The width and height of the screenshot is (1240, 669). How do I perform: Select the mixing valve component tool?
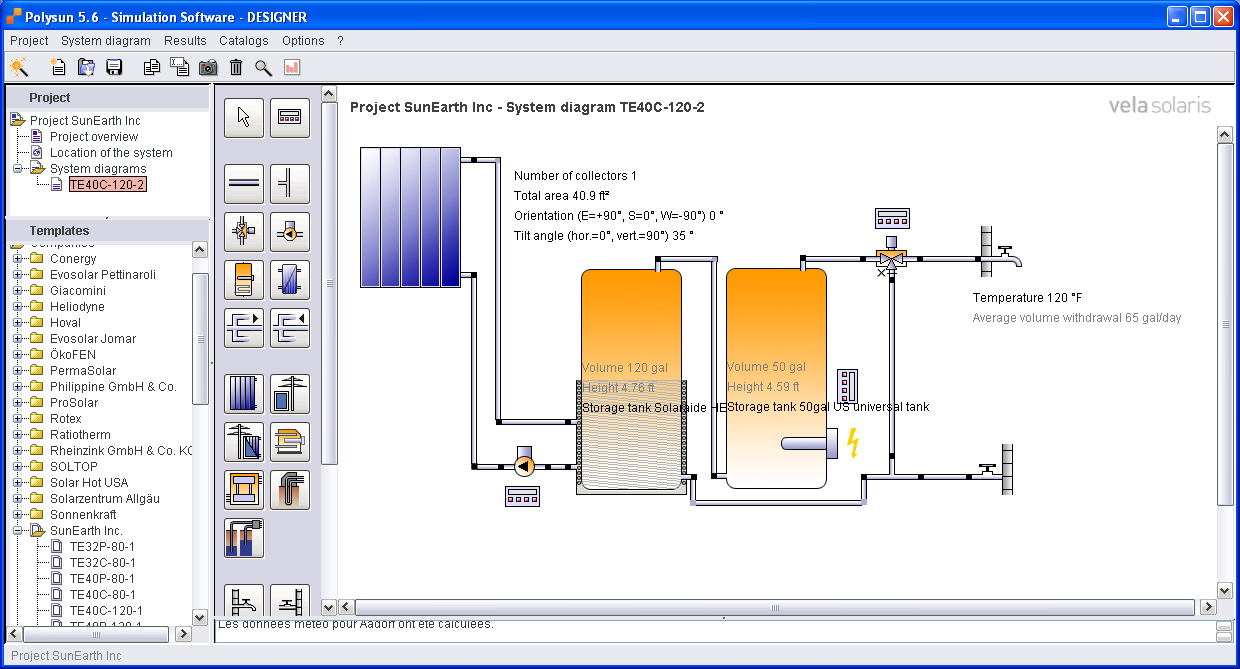(244, 232)
